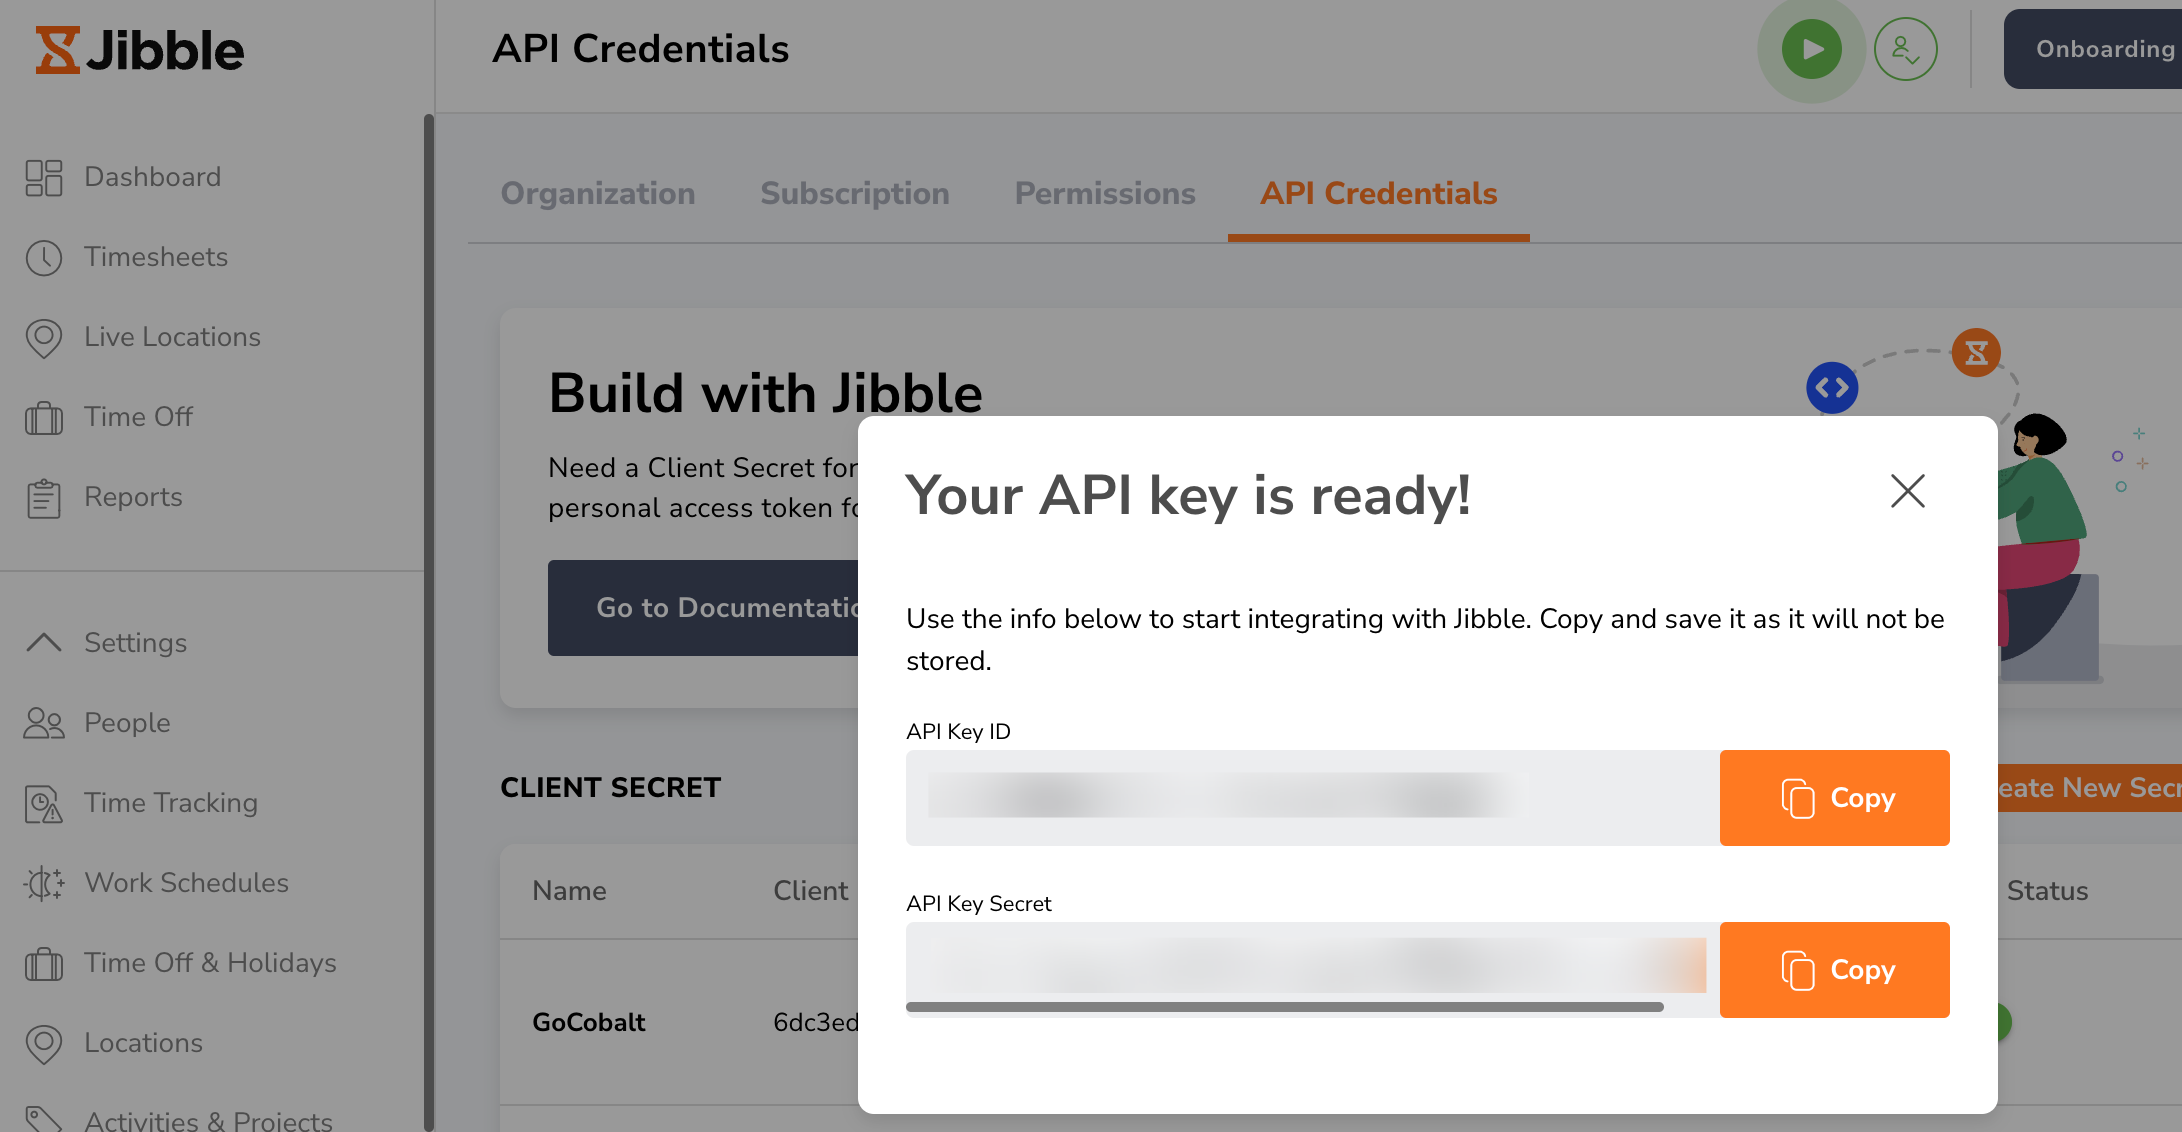Open Time Off & Holidays settings
Screen dimensions: 2182x1132
(209, 963)
